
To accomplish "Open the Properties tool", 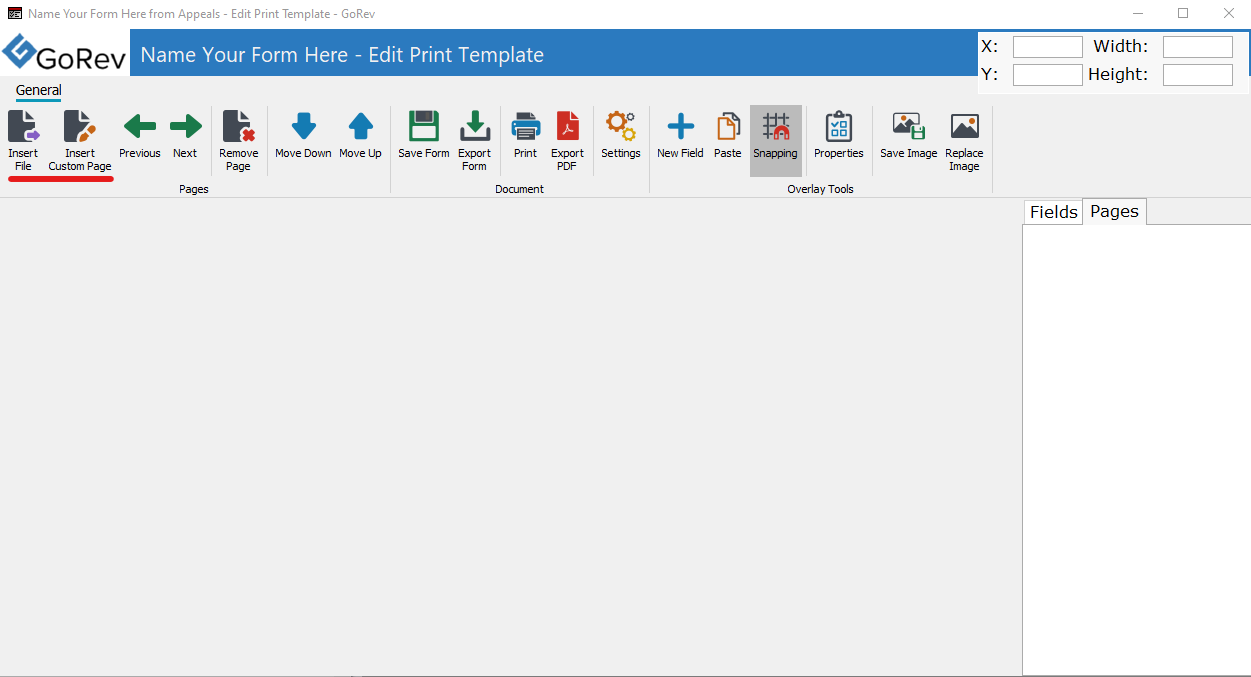I will (839, 135).
